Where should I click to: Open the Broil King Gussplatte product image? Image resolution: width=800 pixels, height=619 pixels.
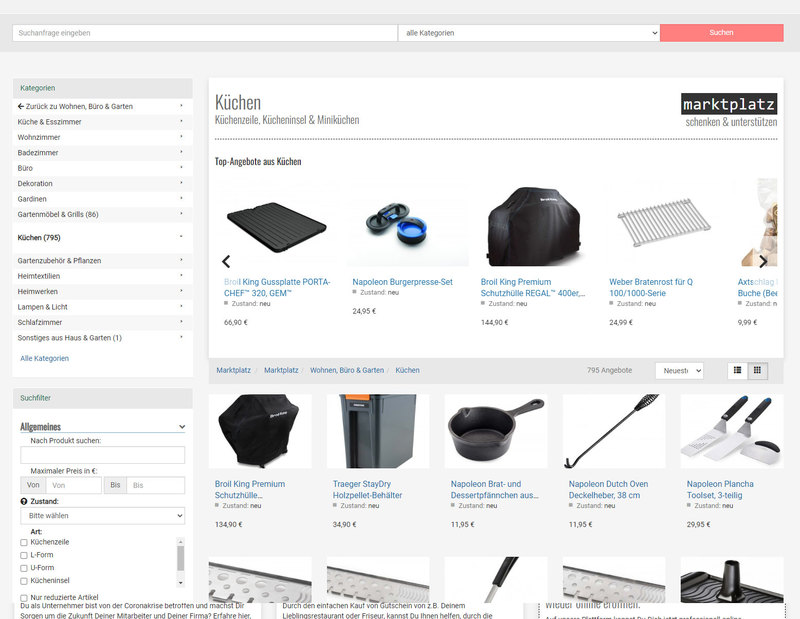point(277,226)
